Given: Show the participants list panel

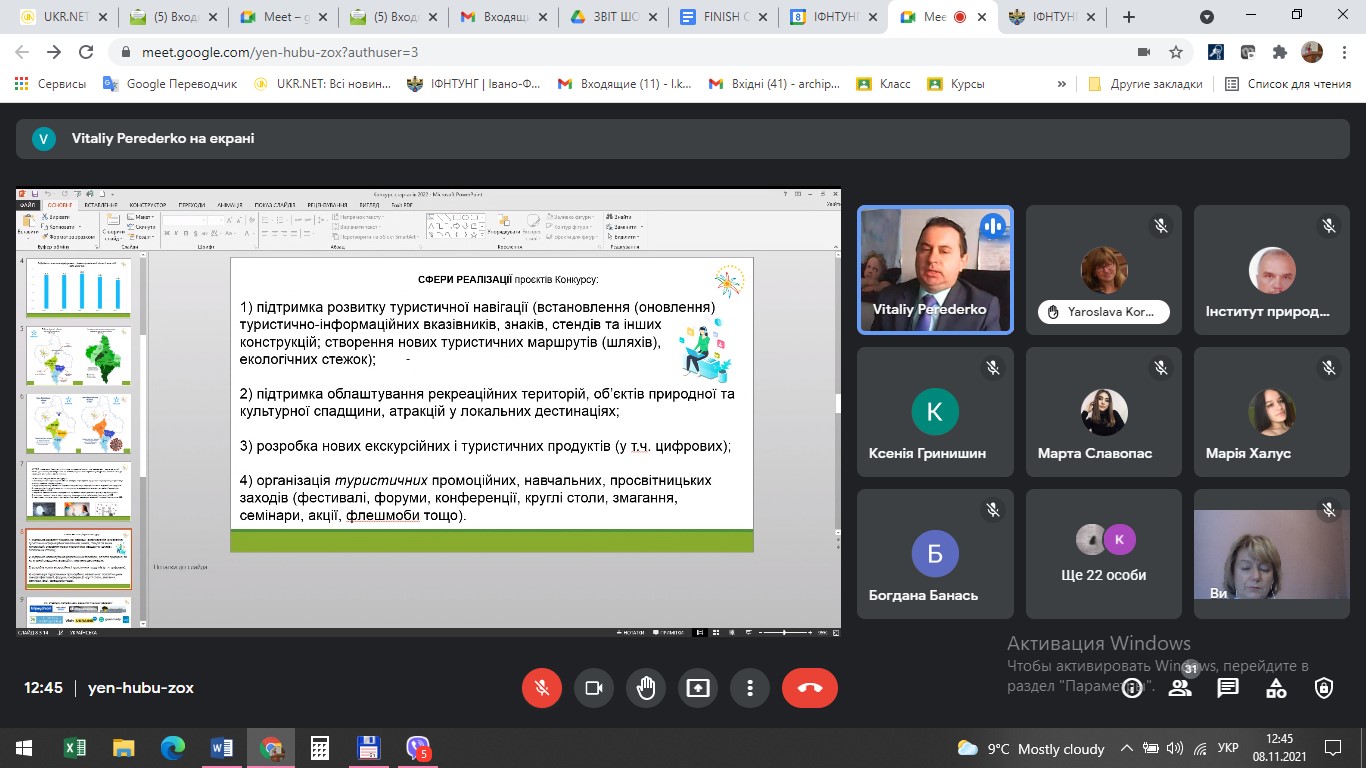Looking at the screenshot, I should coord(1180,688).
